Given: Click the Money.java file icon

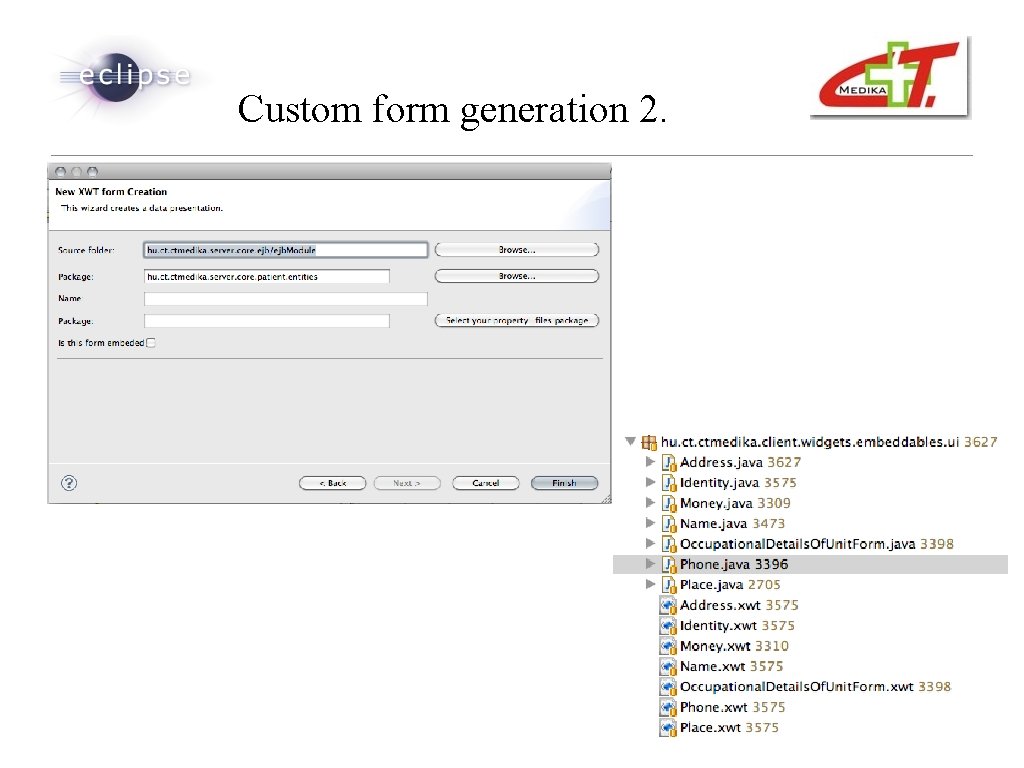Looking at the screenshot, I should click(669, 504).
